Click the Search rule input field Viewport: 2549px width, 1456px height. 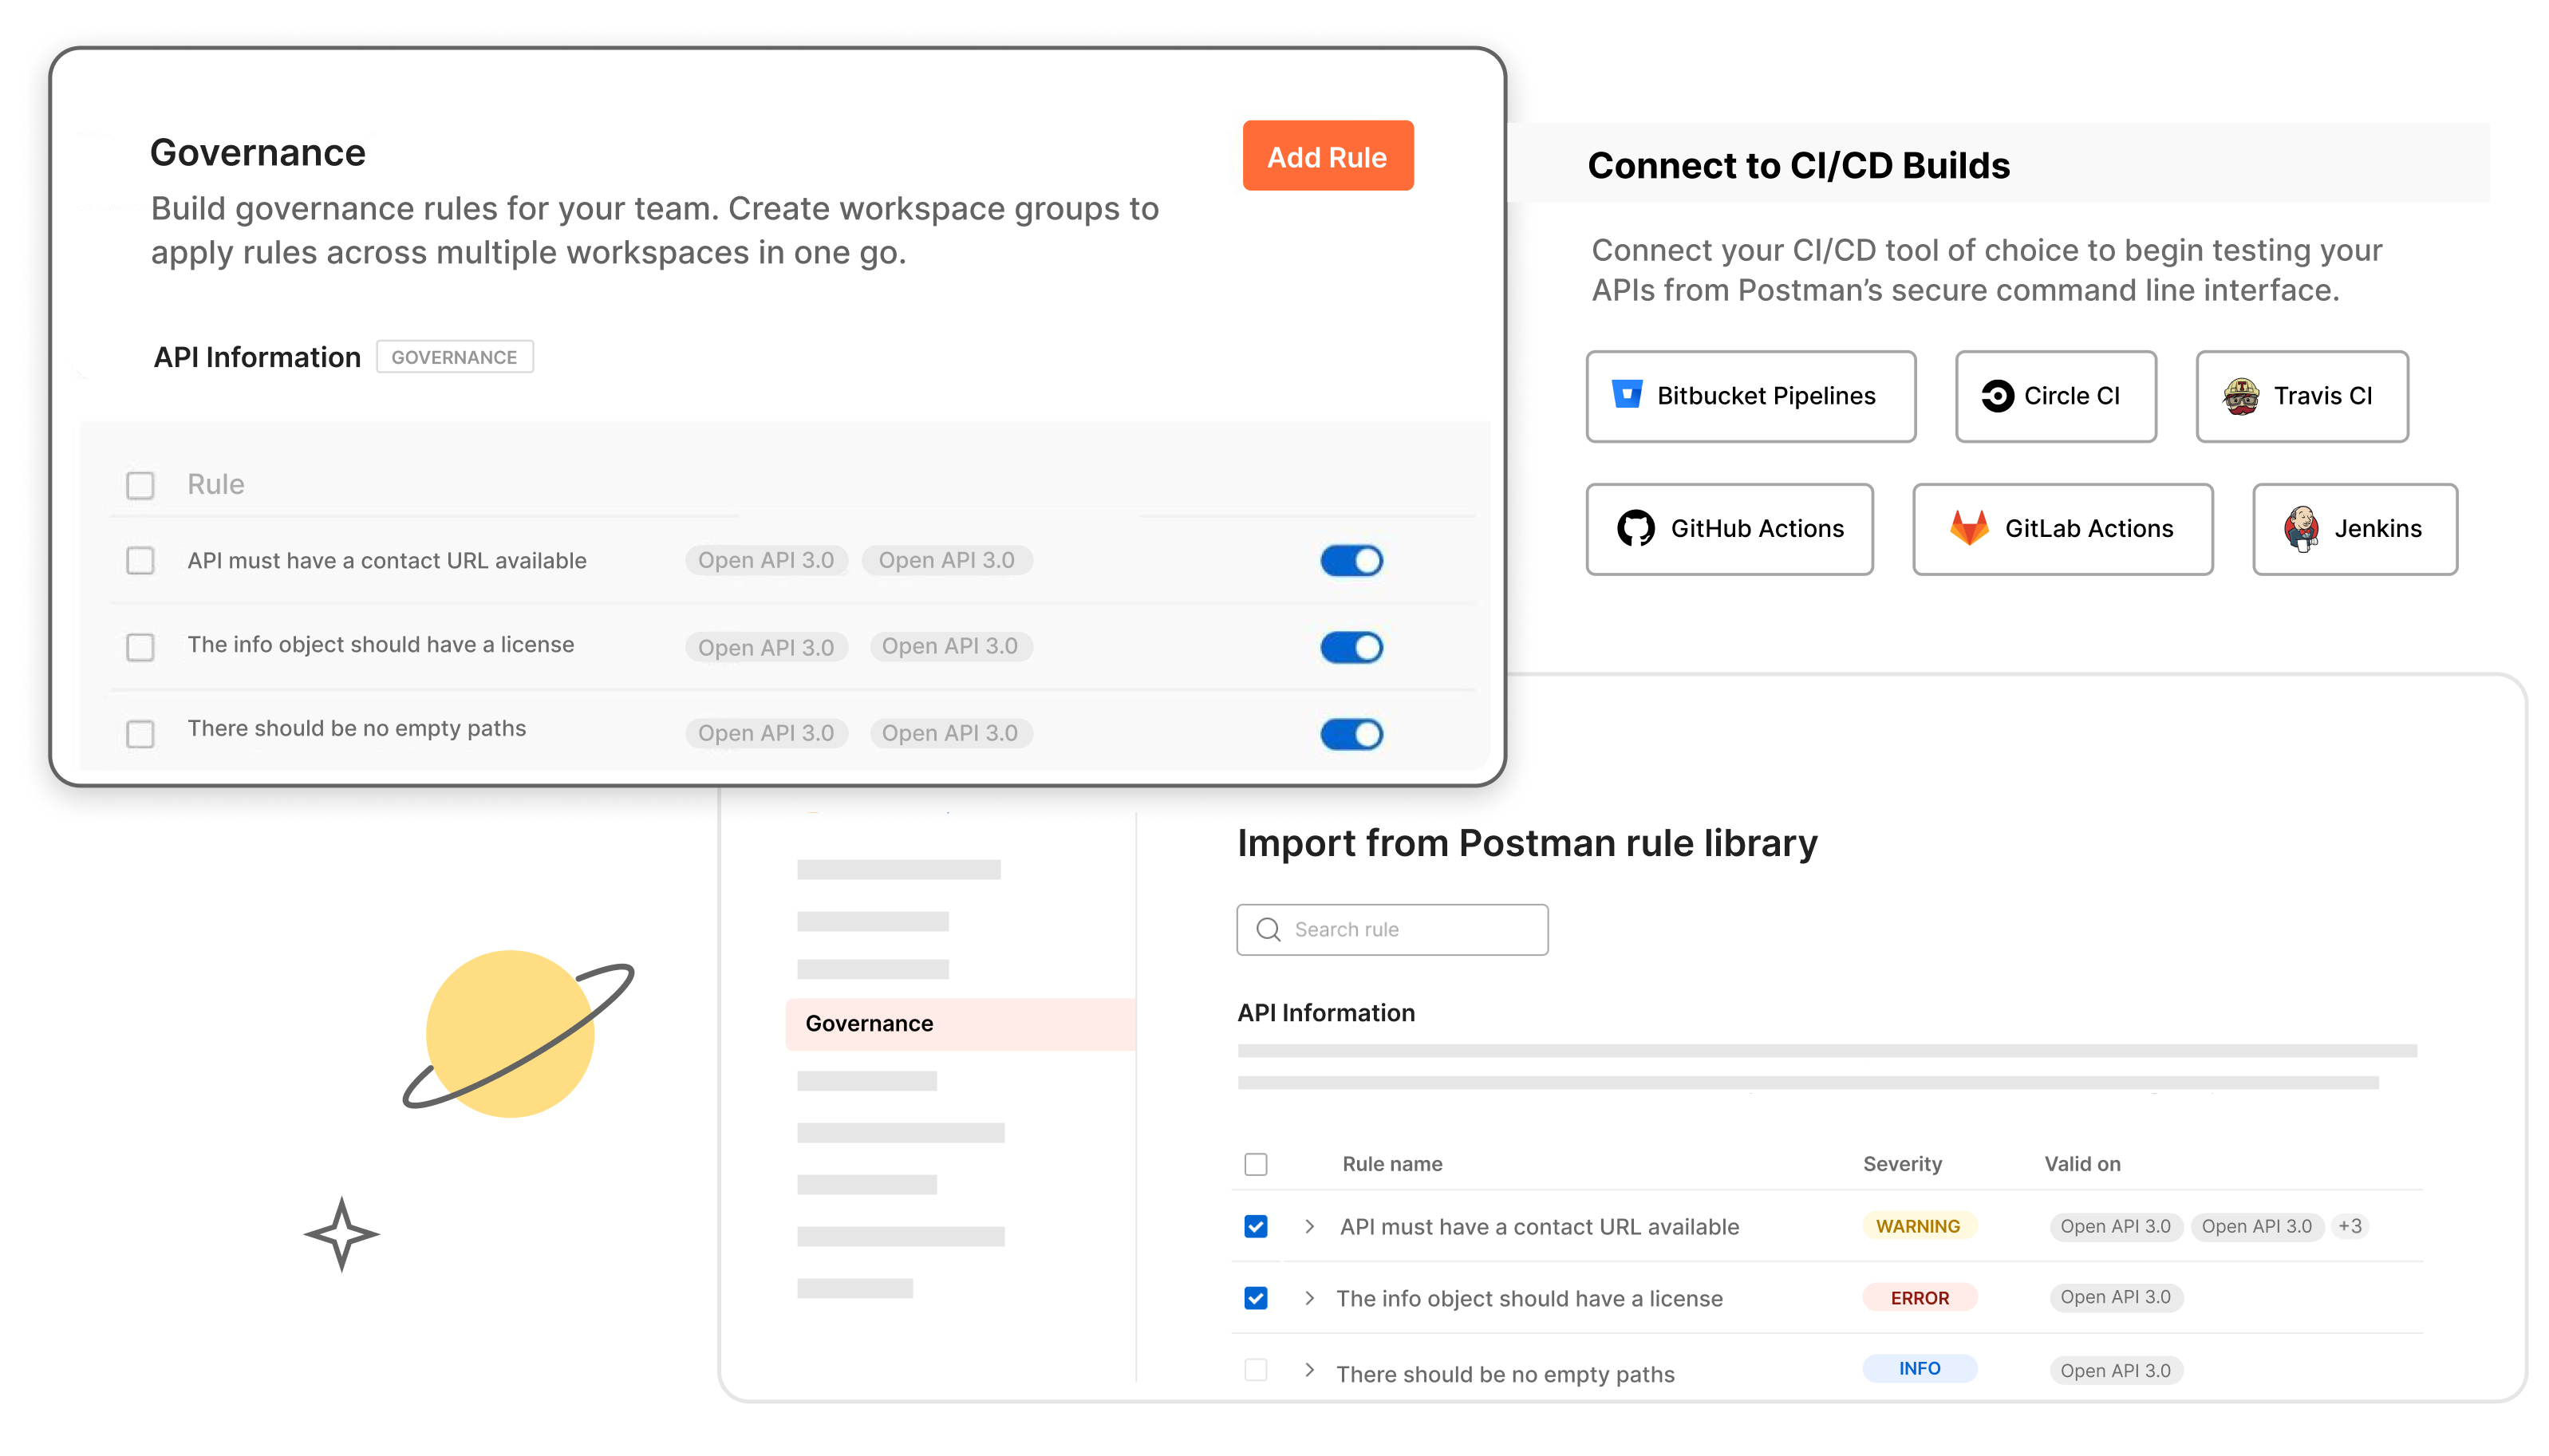[1392, 928]
